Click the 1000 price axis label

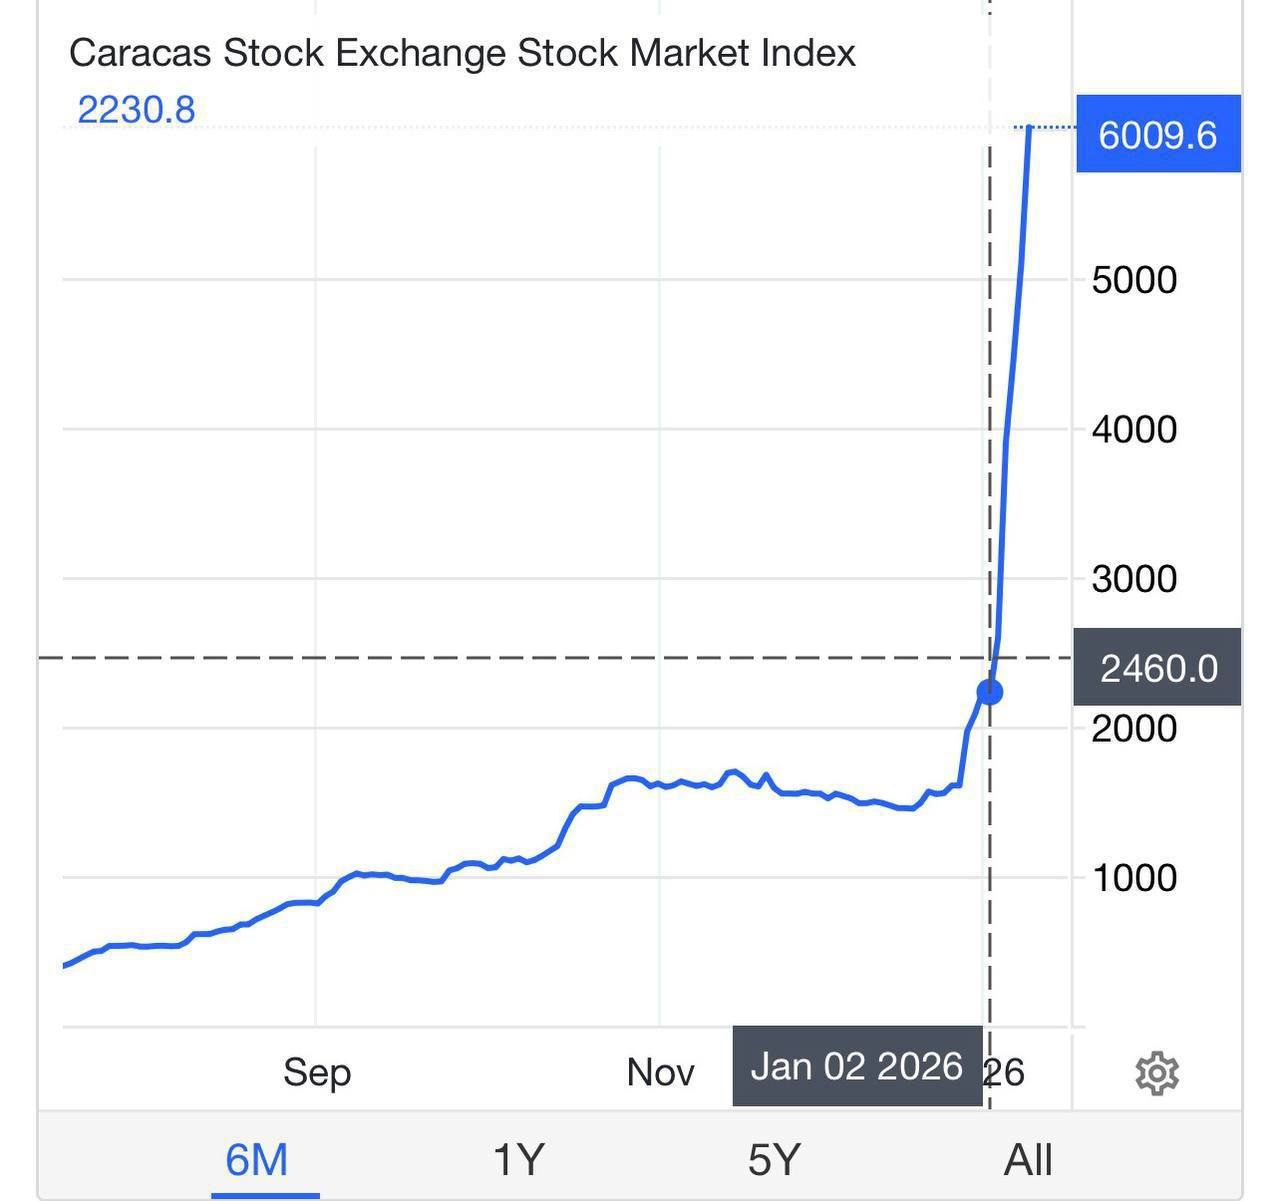pos(1134,878)
